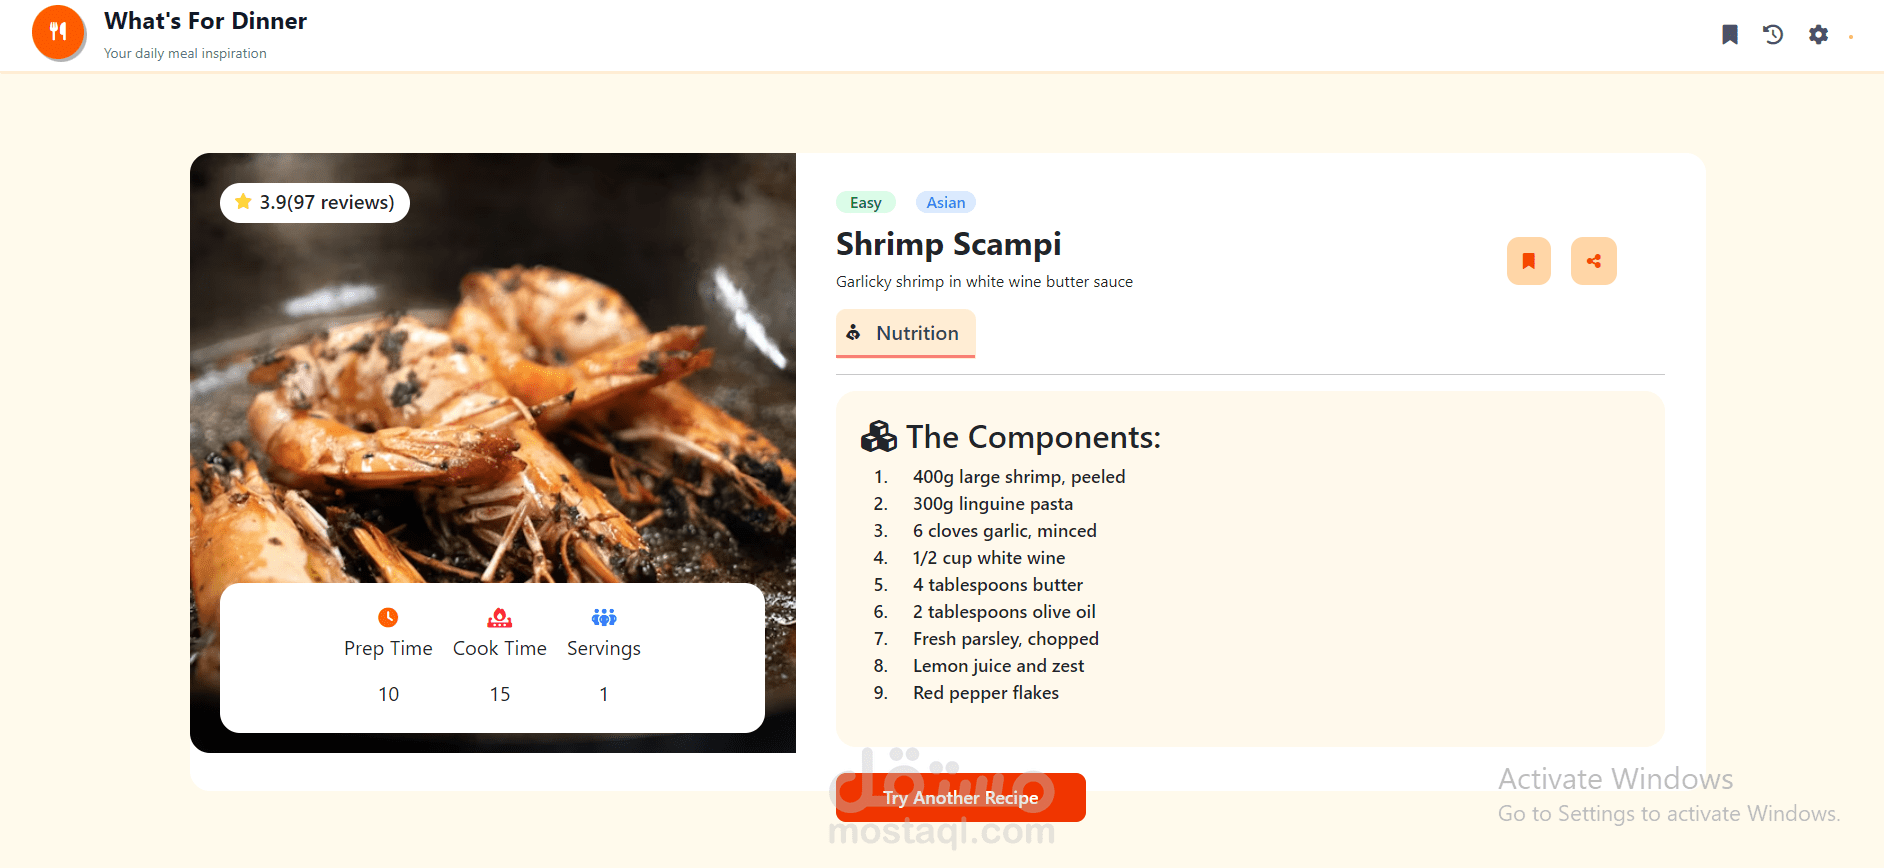Image resolution: width=1884 pixels, height=868 pixels.
Task: Click the 3.9 reviews rating badge
Action: click(x=314, y=201)
